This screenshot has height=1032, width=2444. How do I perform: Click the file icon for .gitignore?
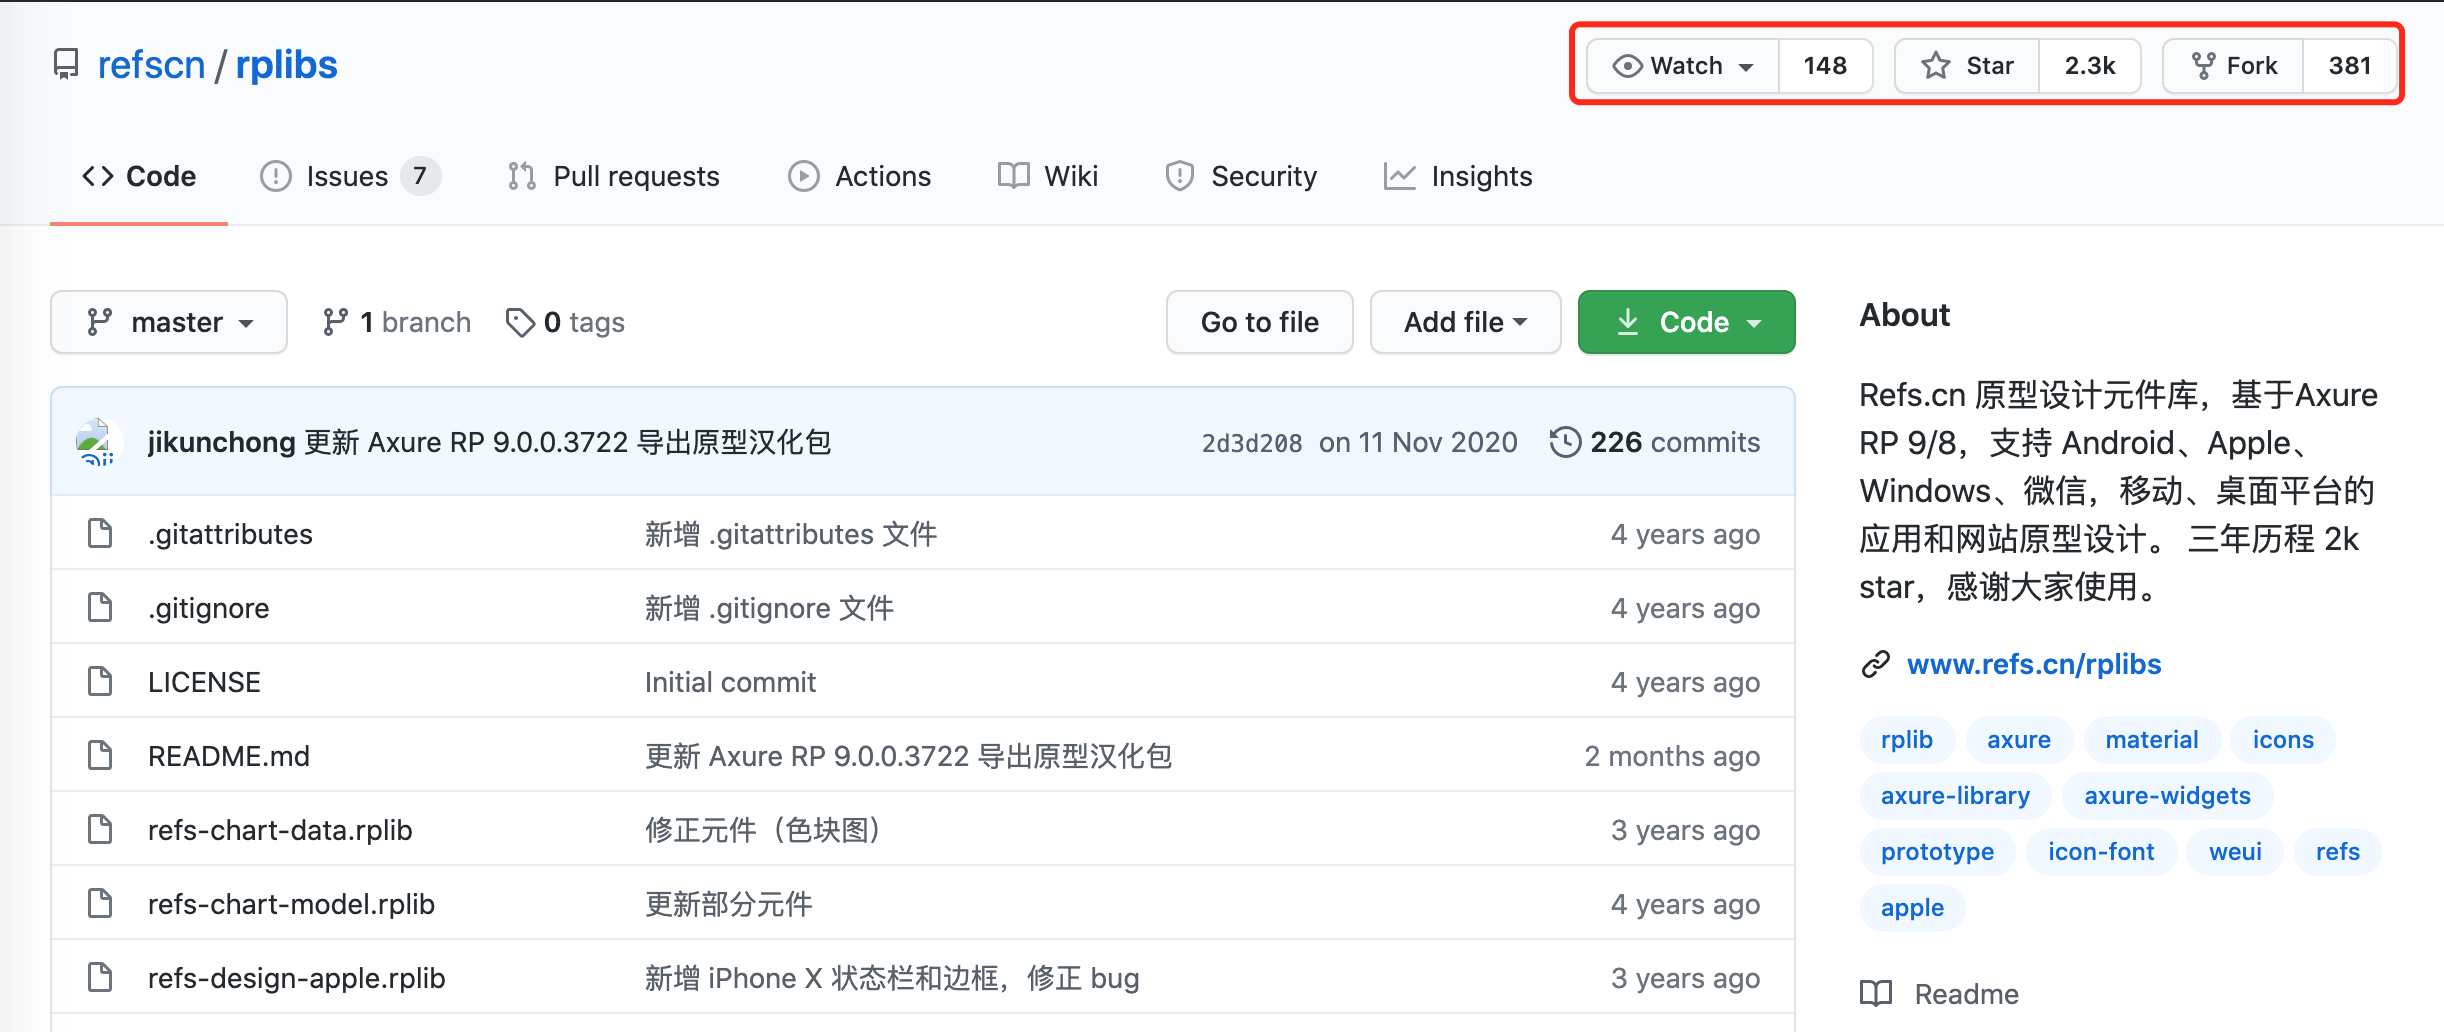tap(100, 607)
